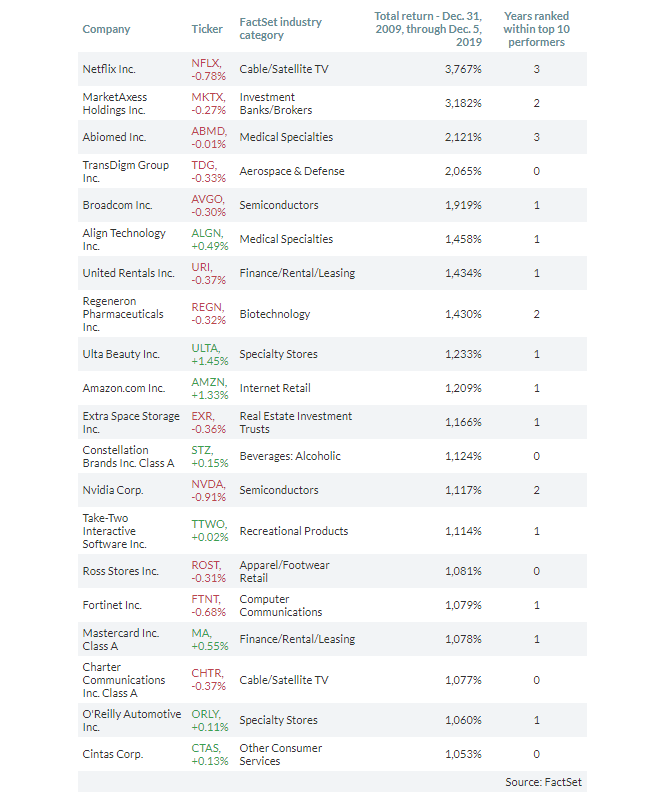Click the TDG ticker link
Viewport: 661px width, 795px height.
point(203,165)
